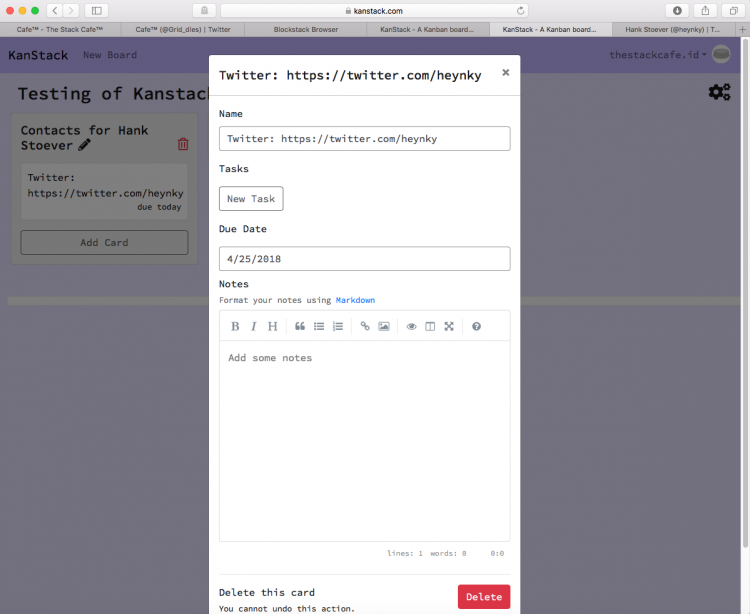
Task: Click the Due Date field 4/25/2018
Action: pos(364,259)
